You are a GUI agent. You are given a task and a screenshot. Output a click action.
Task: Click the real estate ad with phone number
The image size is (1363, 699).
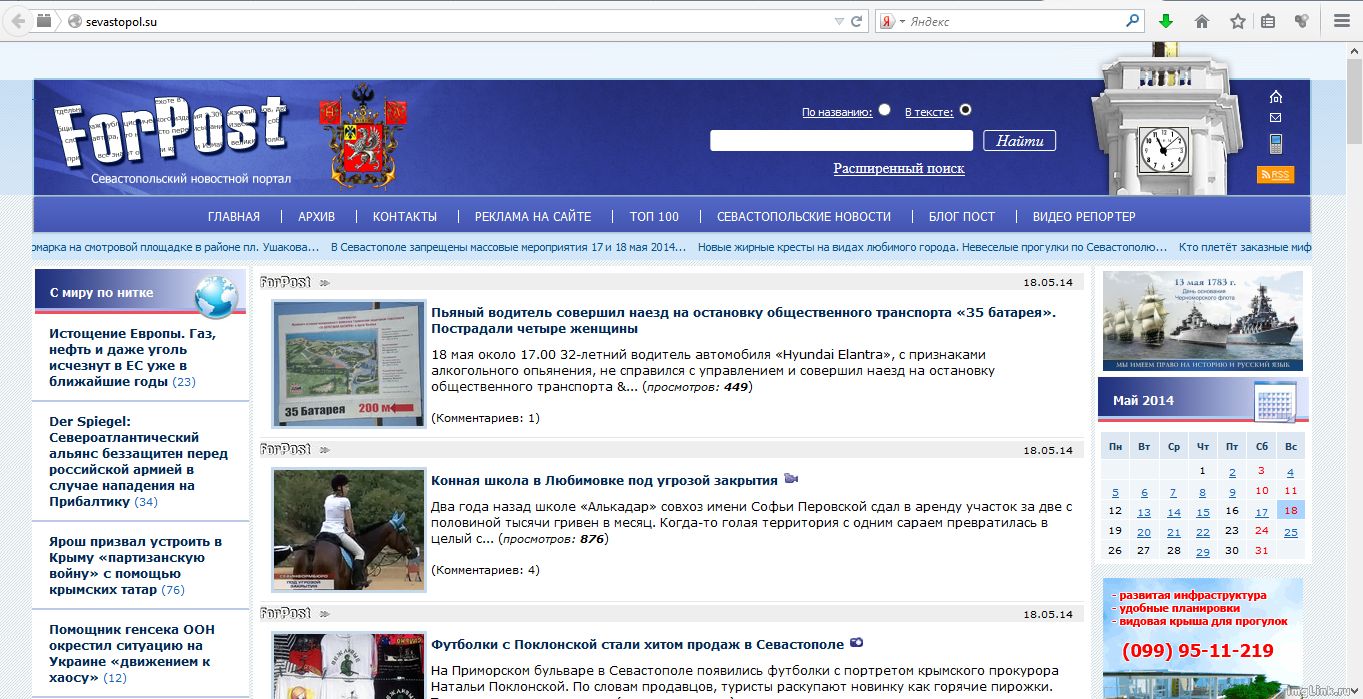pyautogui.click(x=1203, y=638)
